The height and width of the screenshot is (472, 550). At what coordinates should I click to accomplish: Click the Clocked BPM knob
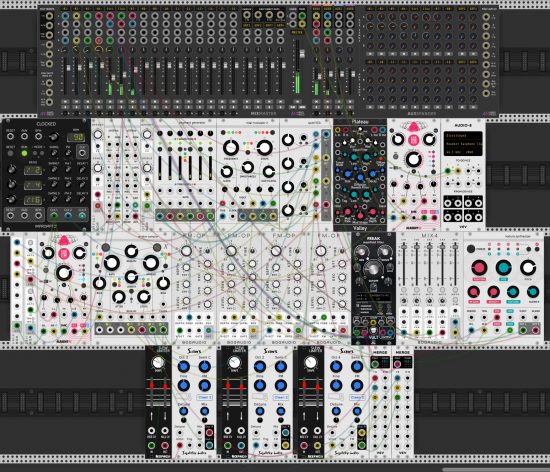pyautogui.click(x=54, y=136)
